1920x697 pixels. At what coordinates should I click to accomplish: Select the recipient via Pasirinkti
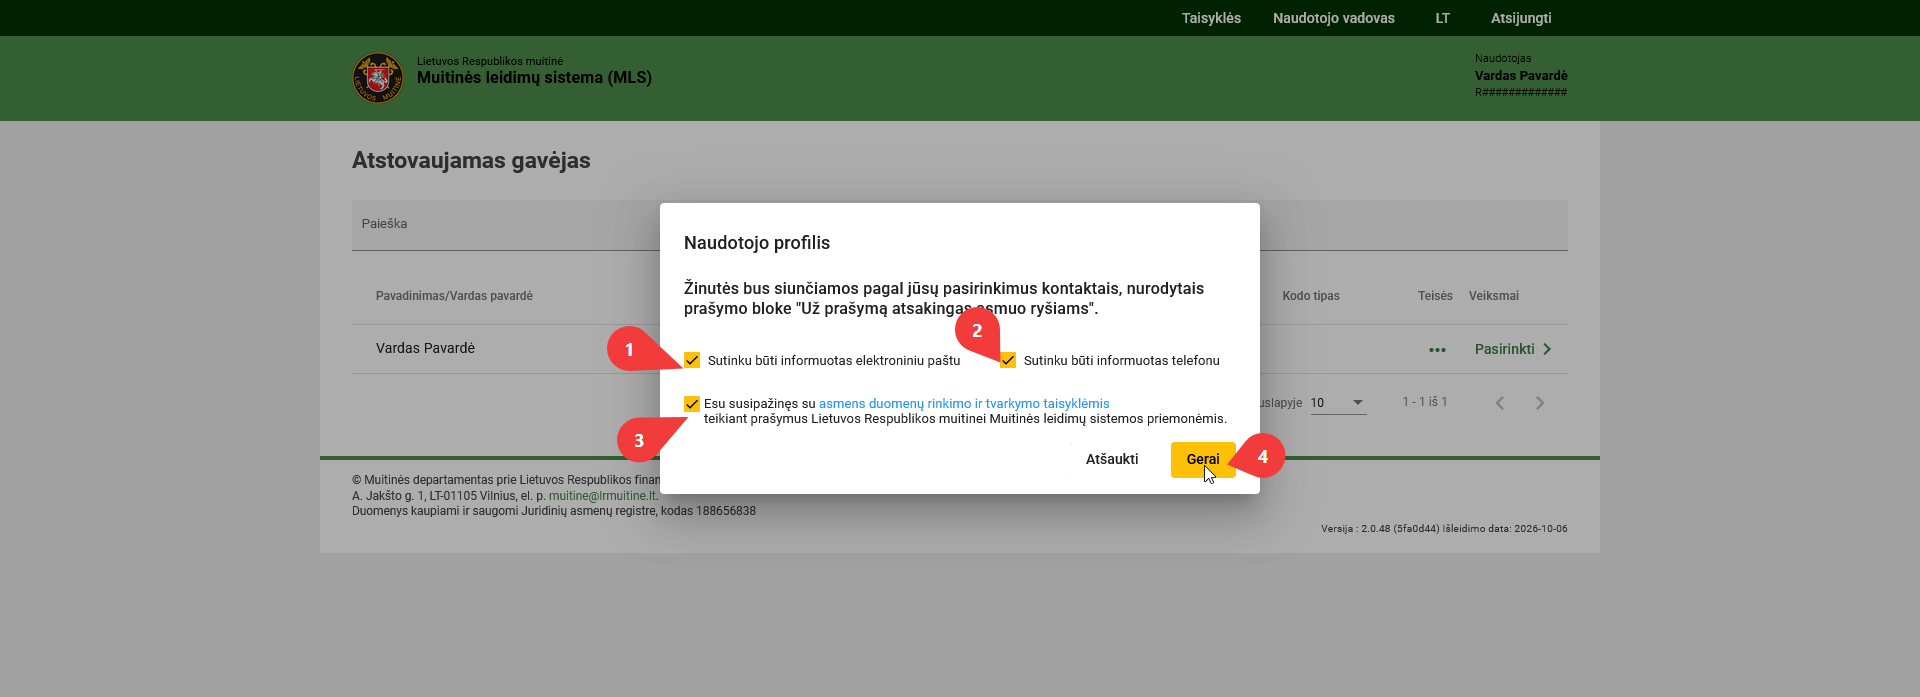(1513, 349)
